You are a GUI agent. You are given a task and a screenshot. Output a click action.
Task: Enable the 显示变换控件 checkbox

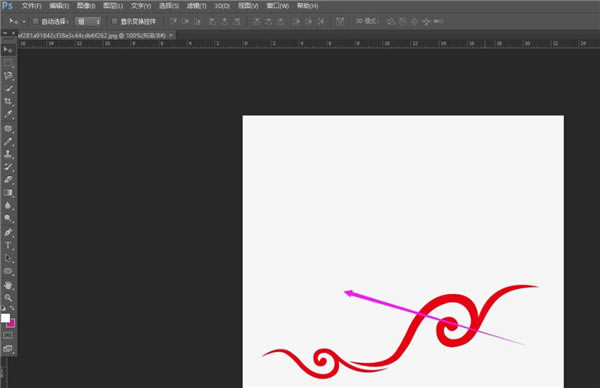click(x=114, y=21)
